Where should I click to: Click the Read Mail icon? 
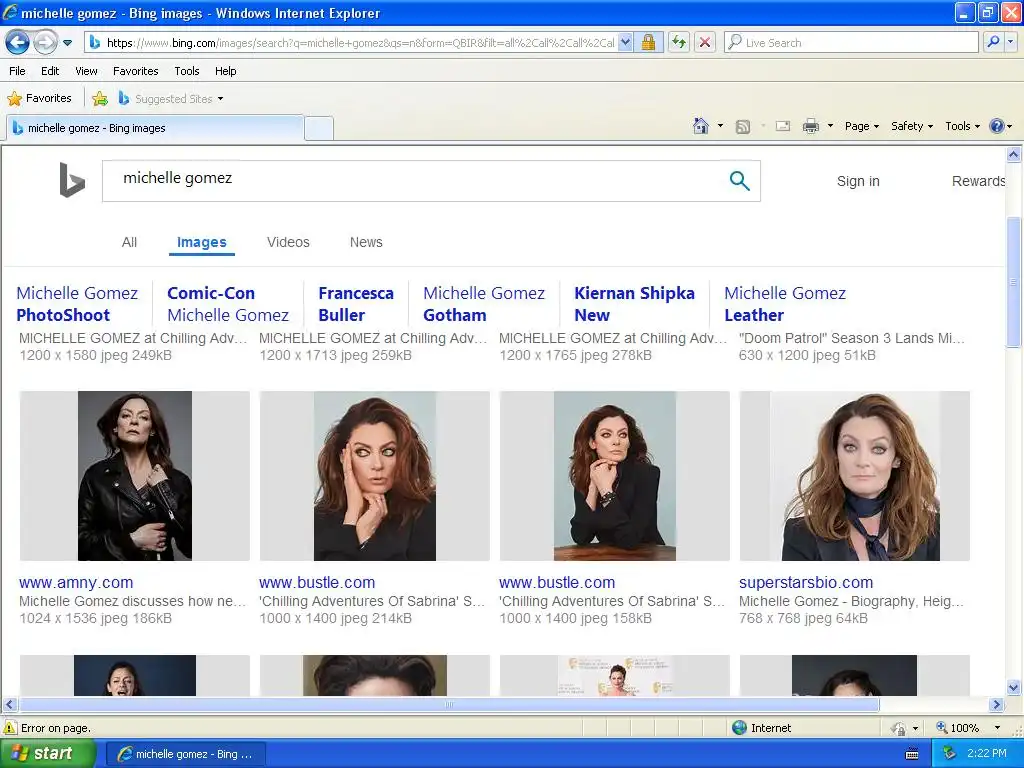pos(782,126)
